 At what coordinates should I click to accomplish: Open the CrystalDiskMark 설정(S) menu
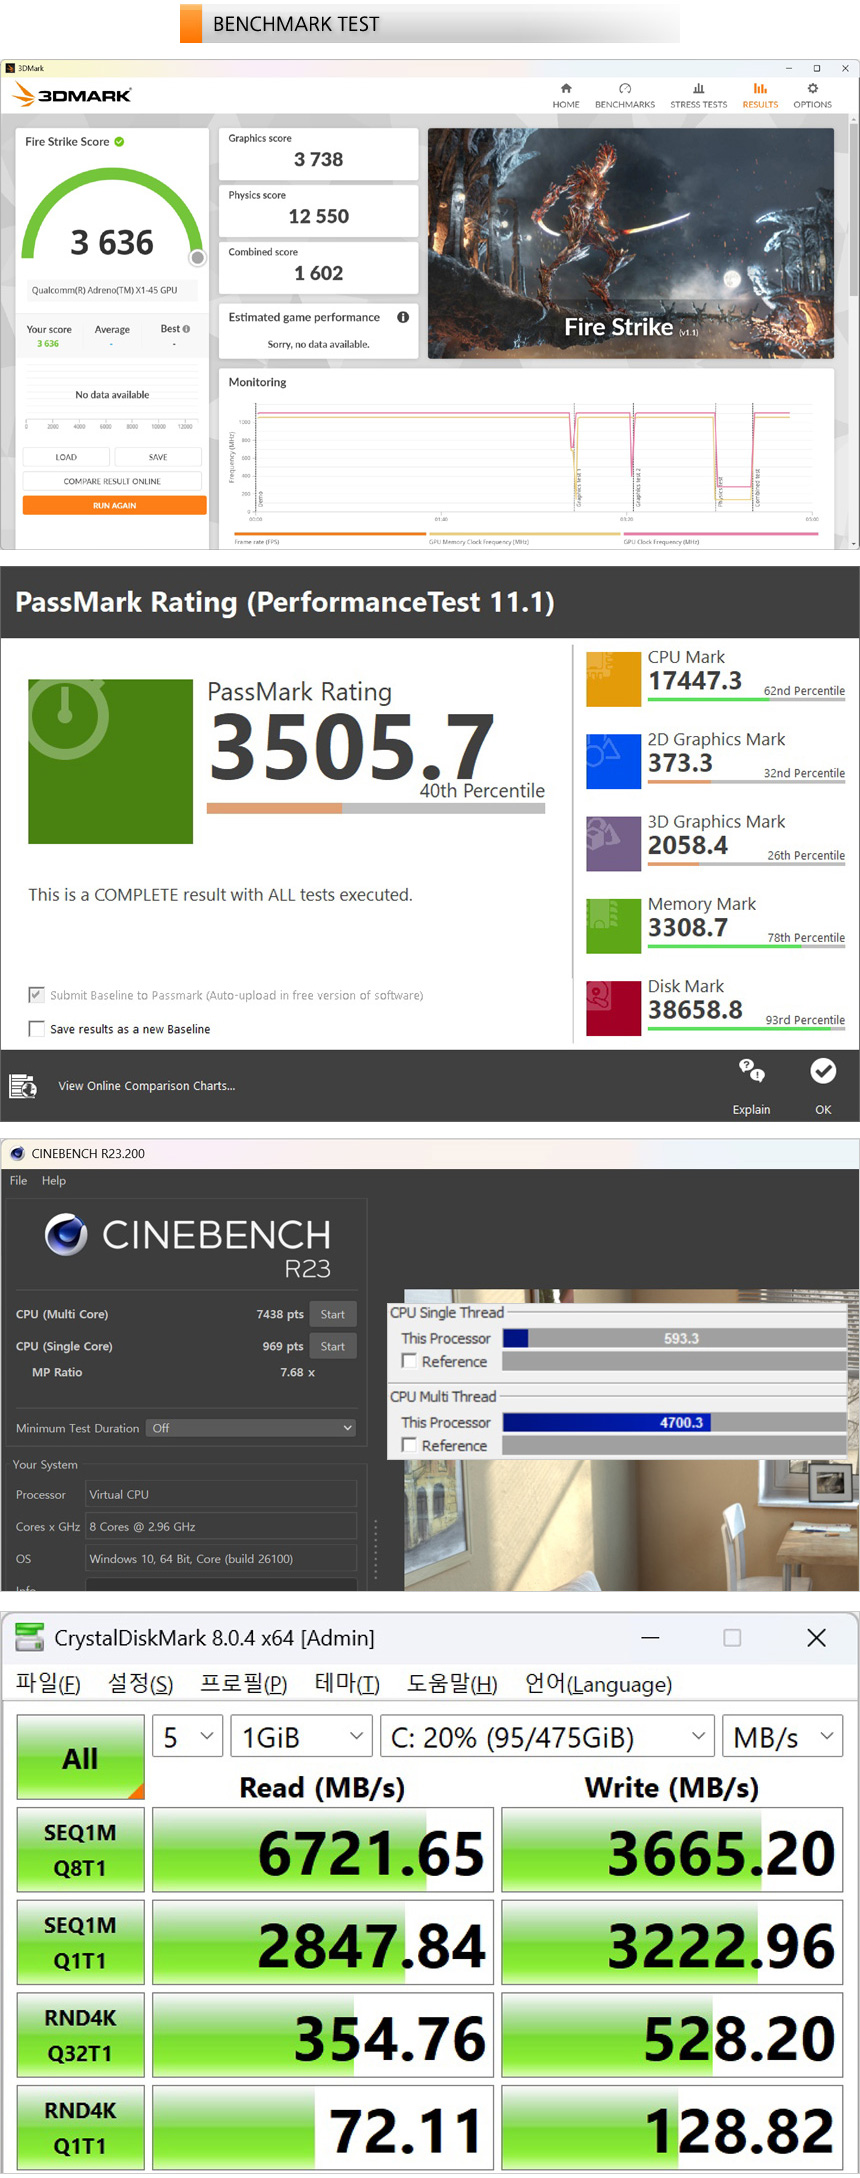coord(140,1684)
